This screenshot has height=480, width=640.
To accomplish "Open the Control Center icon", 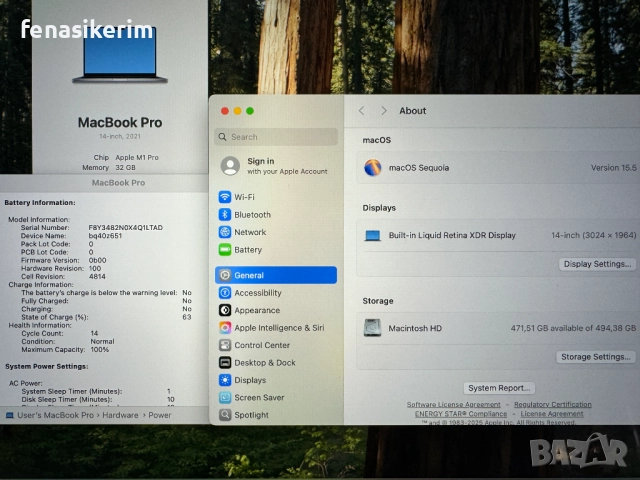I will coord(224,345).
